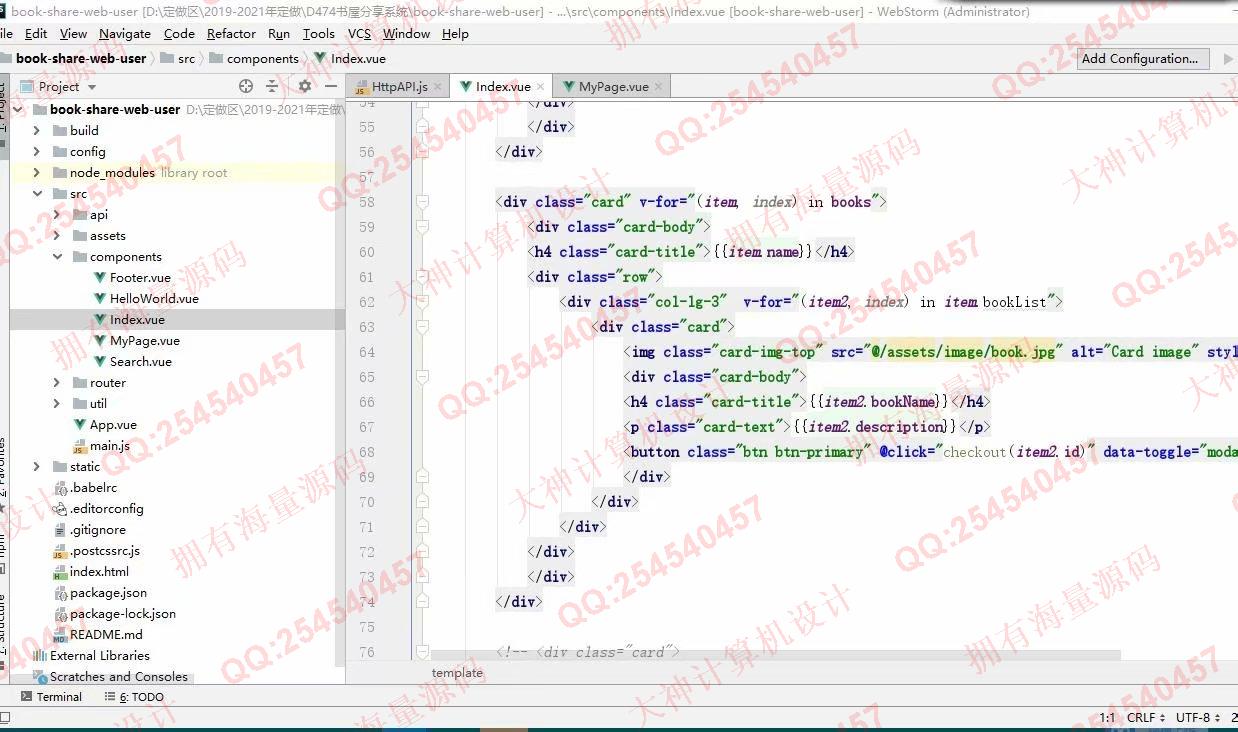Click the src breadcrumb in navigation bar
1238x732 pixels.
[178, 59]
